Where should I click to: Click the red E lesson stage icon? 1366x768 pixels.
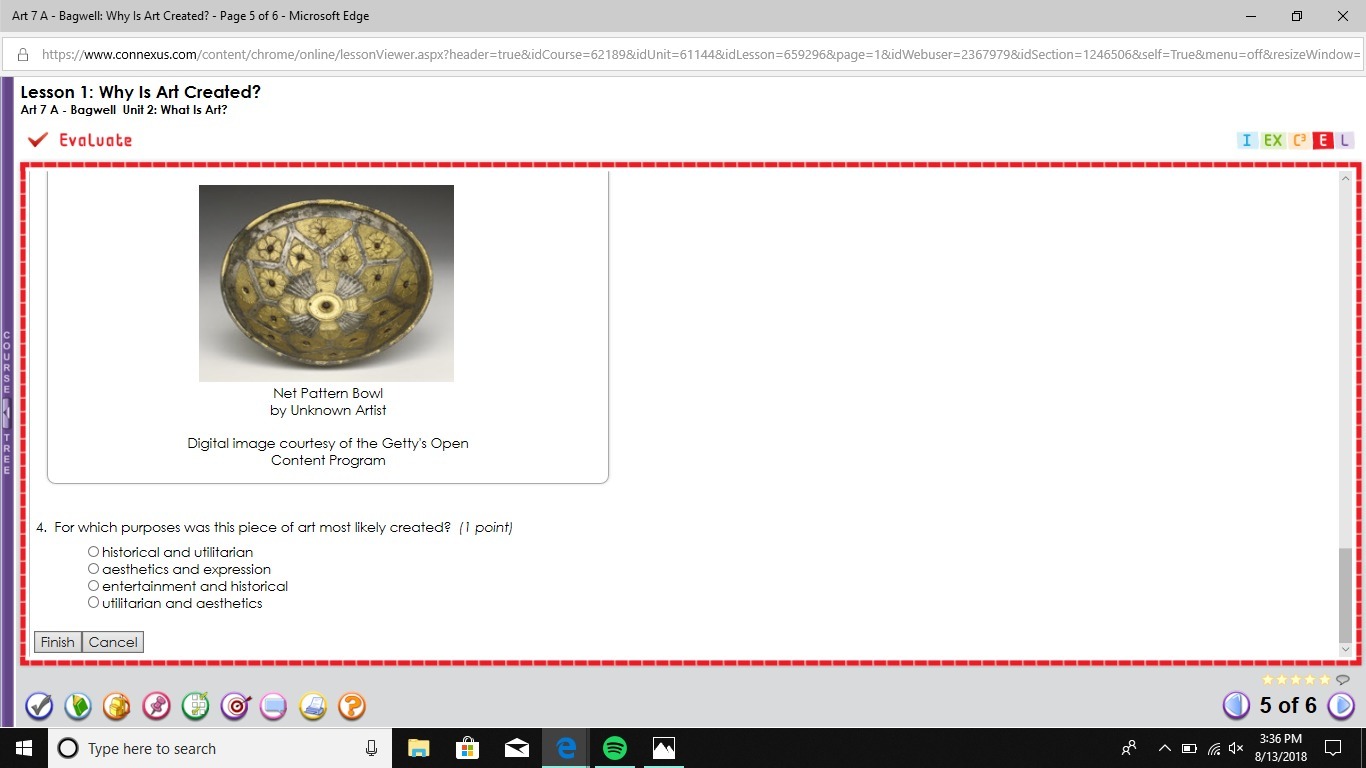(x=1324, y=140)
